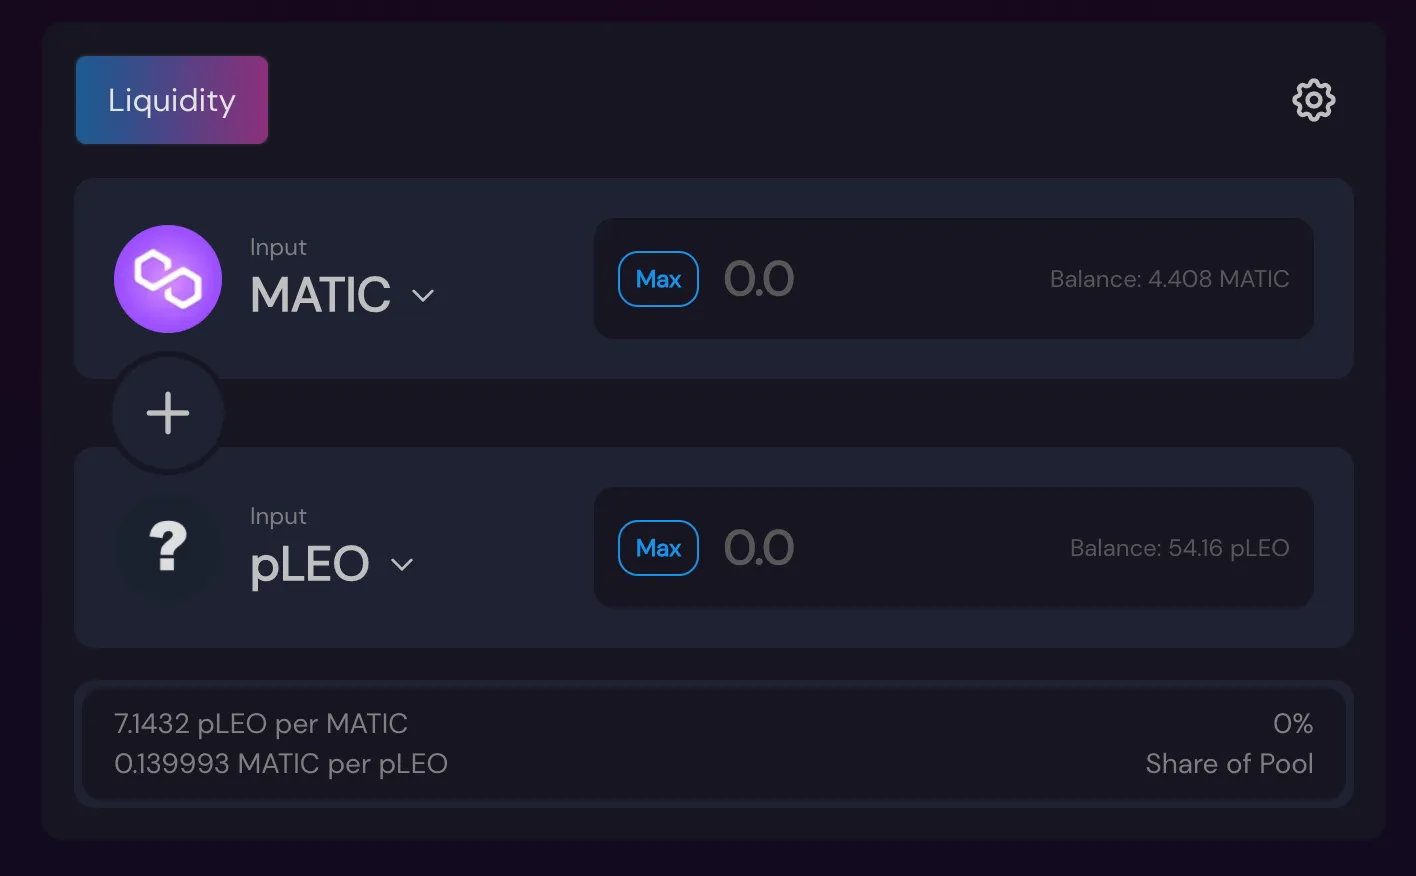The width and height of the screenshot is (1416, 876).
Task: Click the Balance: 54.16 pLEO text
Action: [x=1179, y=548]
